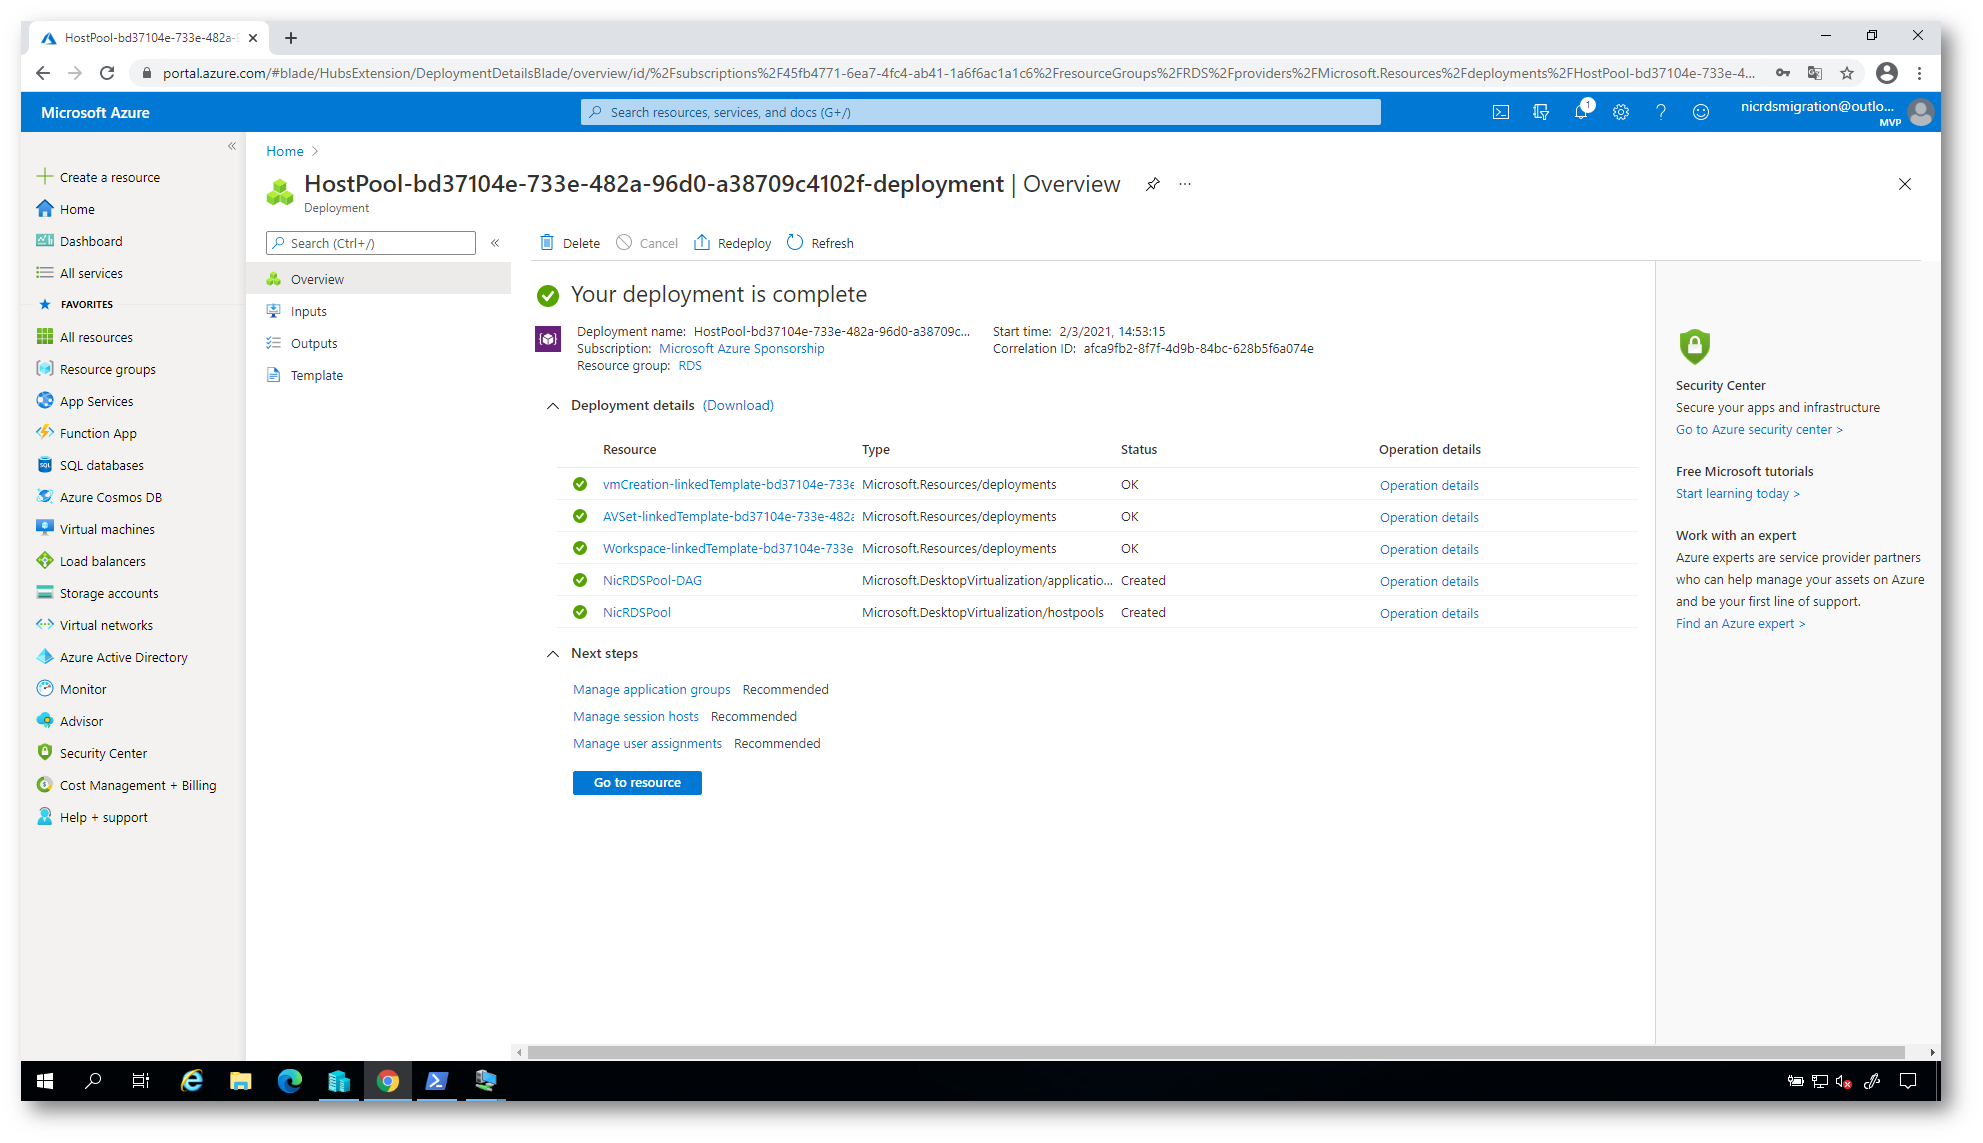Screen dimensions: 1983x1143
Task: Open the notifications bell
Action: (1581, 113)
